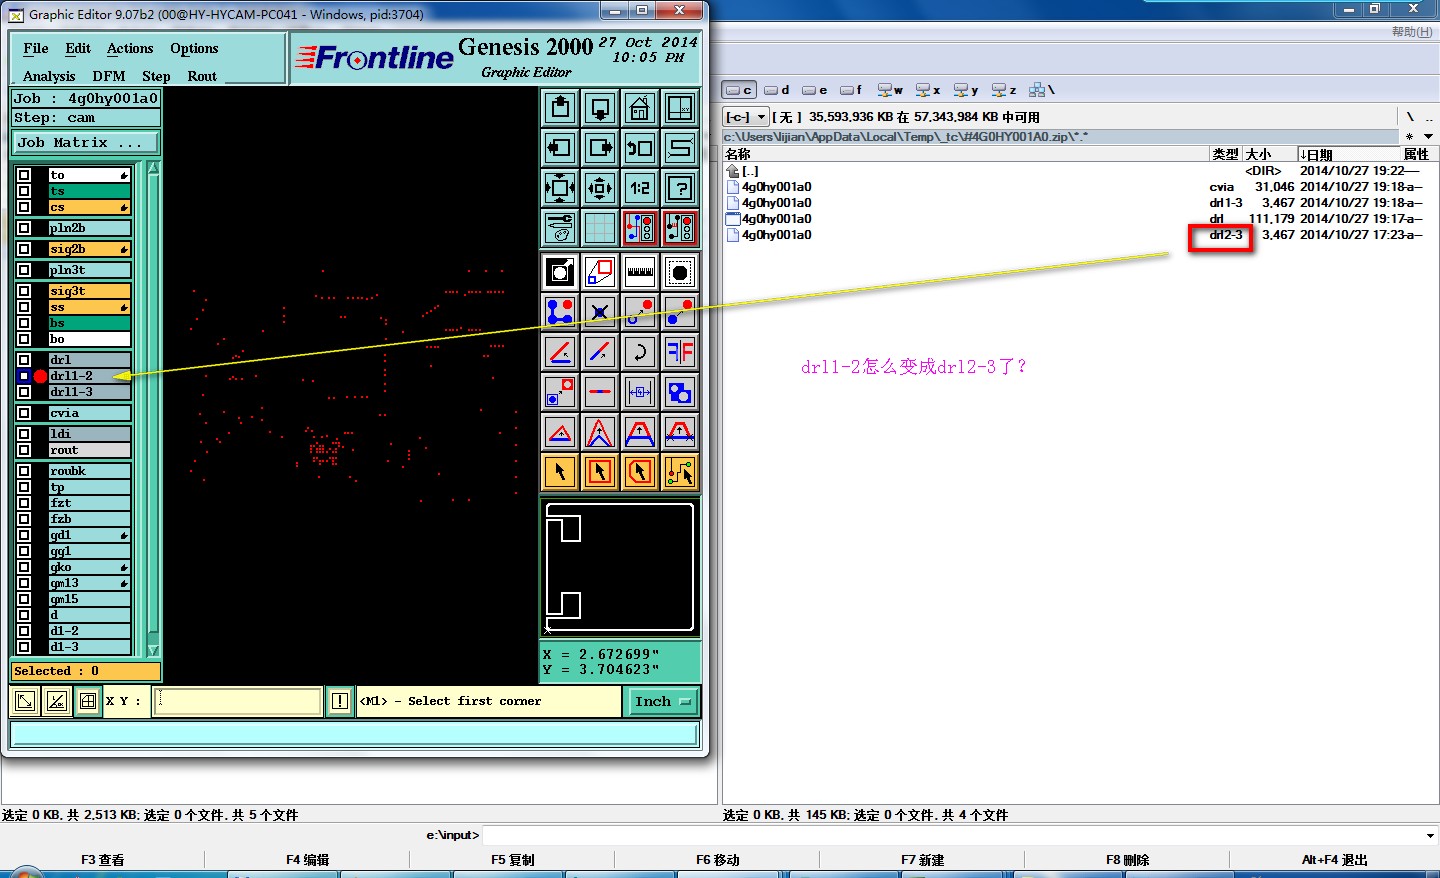Select the plain arrow select tool
The width and height of the screenshot is (1440, 878).
click(x=560, y=471)
